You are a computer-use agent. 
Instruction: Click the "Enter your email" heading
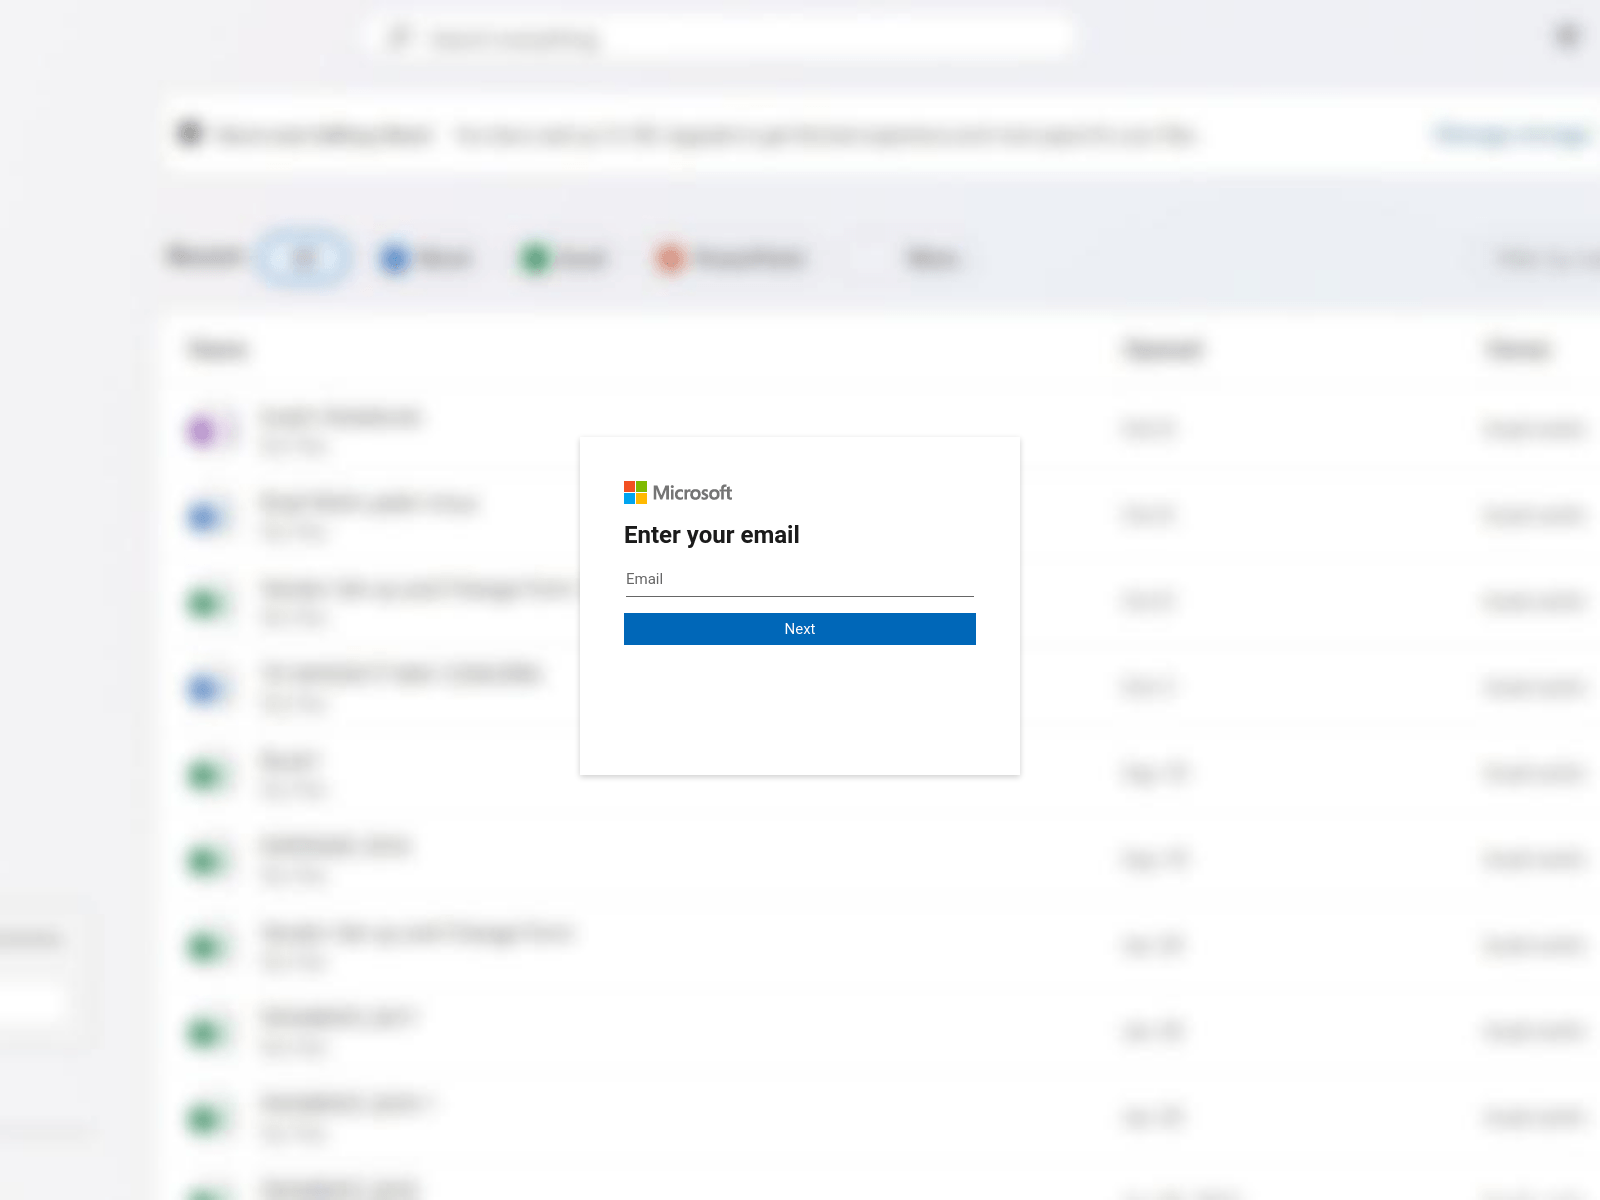pos(711,535)
